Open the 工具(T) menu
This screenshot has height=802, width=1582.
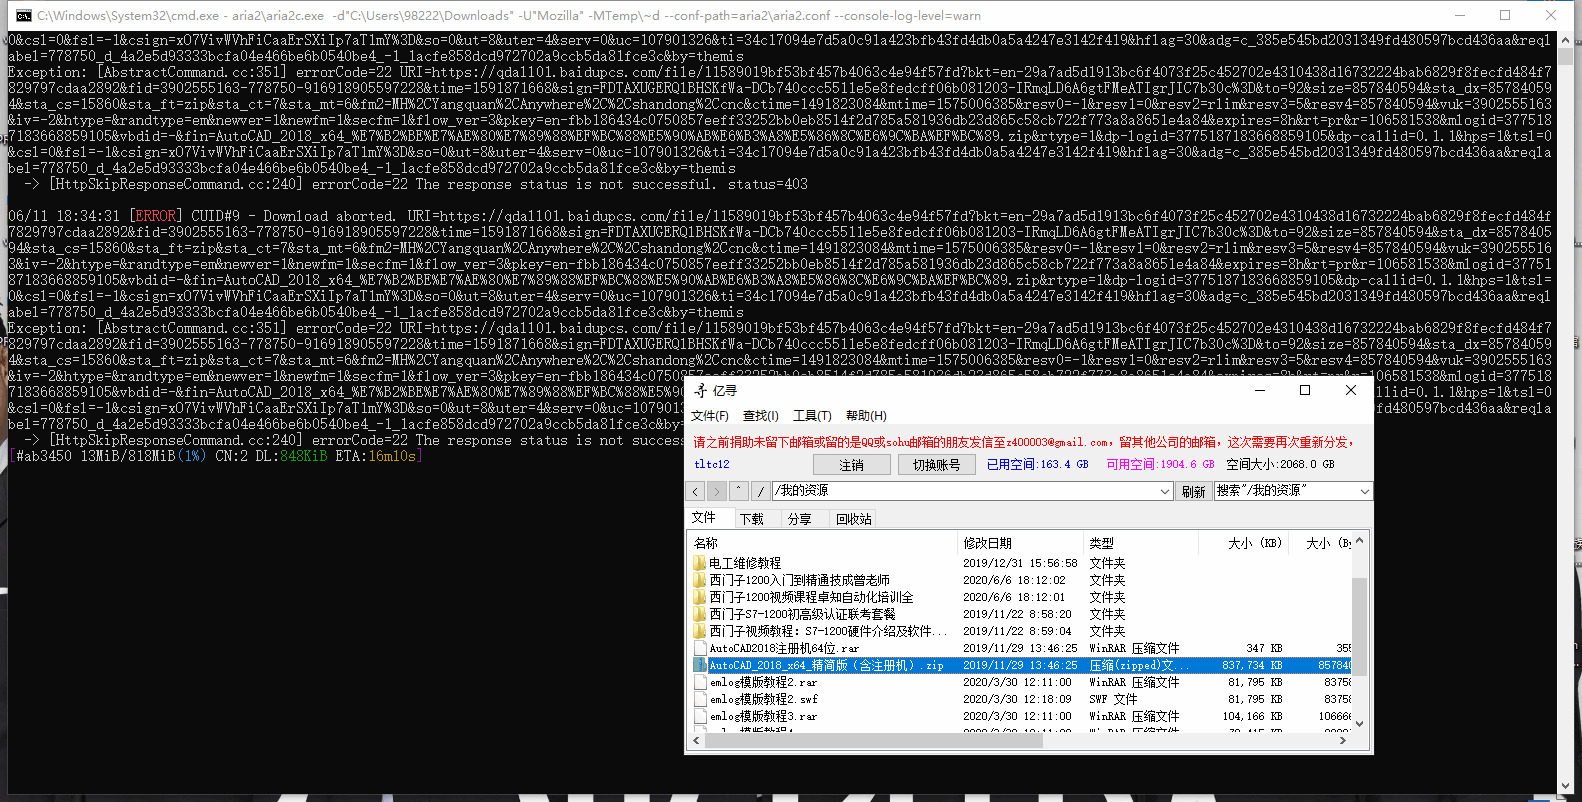pos(812,416)
